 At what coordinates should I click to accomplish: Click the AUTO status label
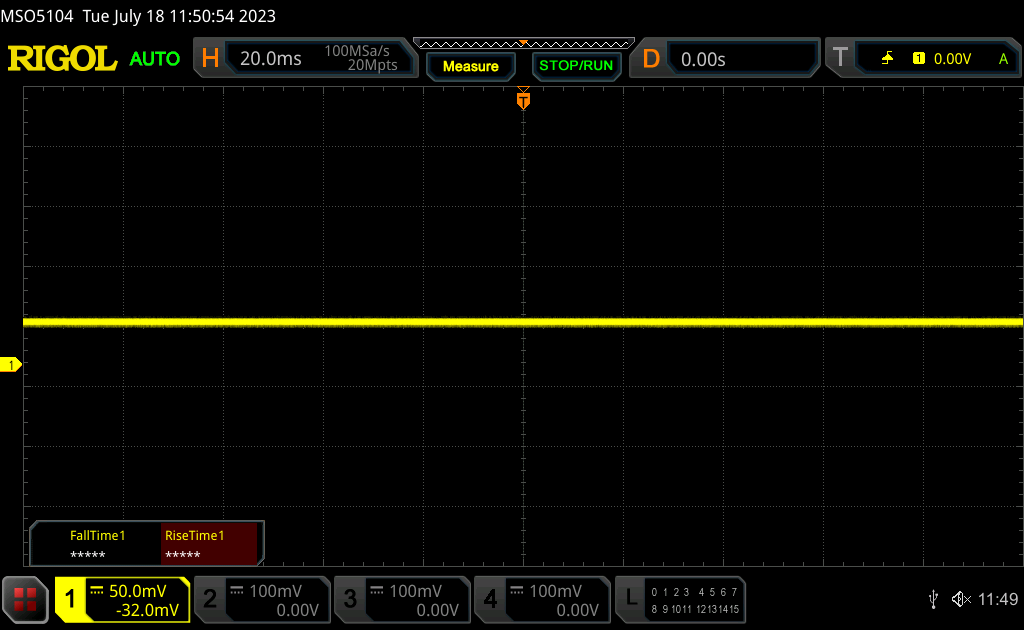[155, 59]
